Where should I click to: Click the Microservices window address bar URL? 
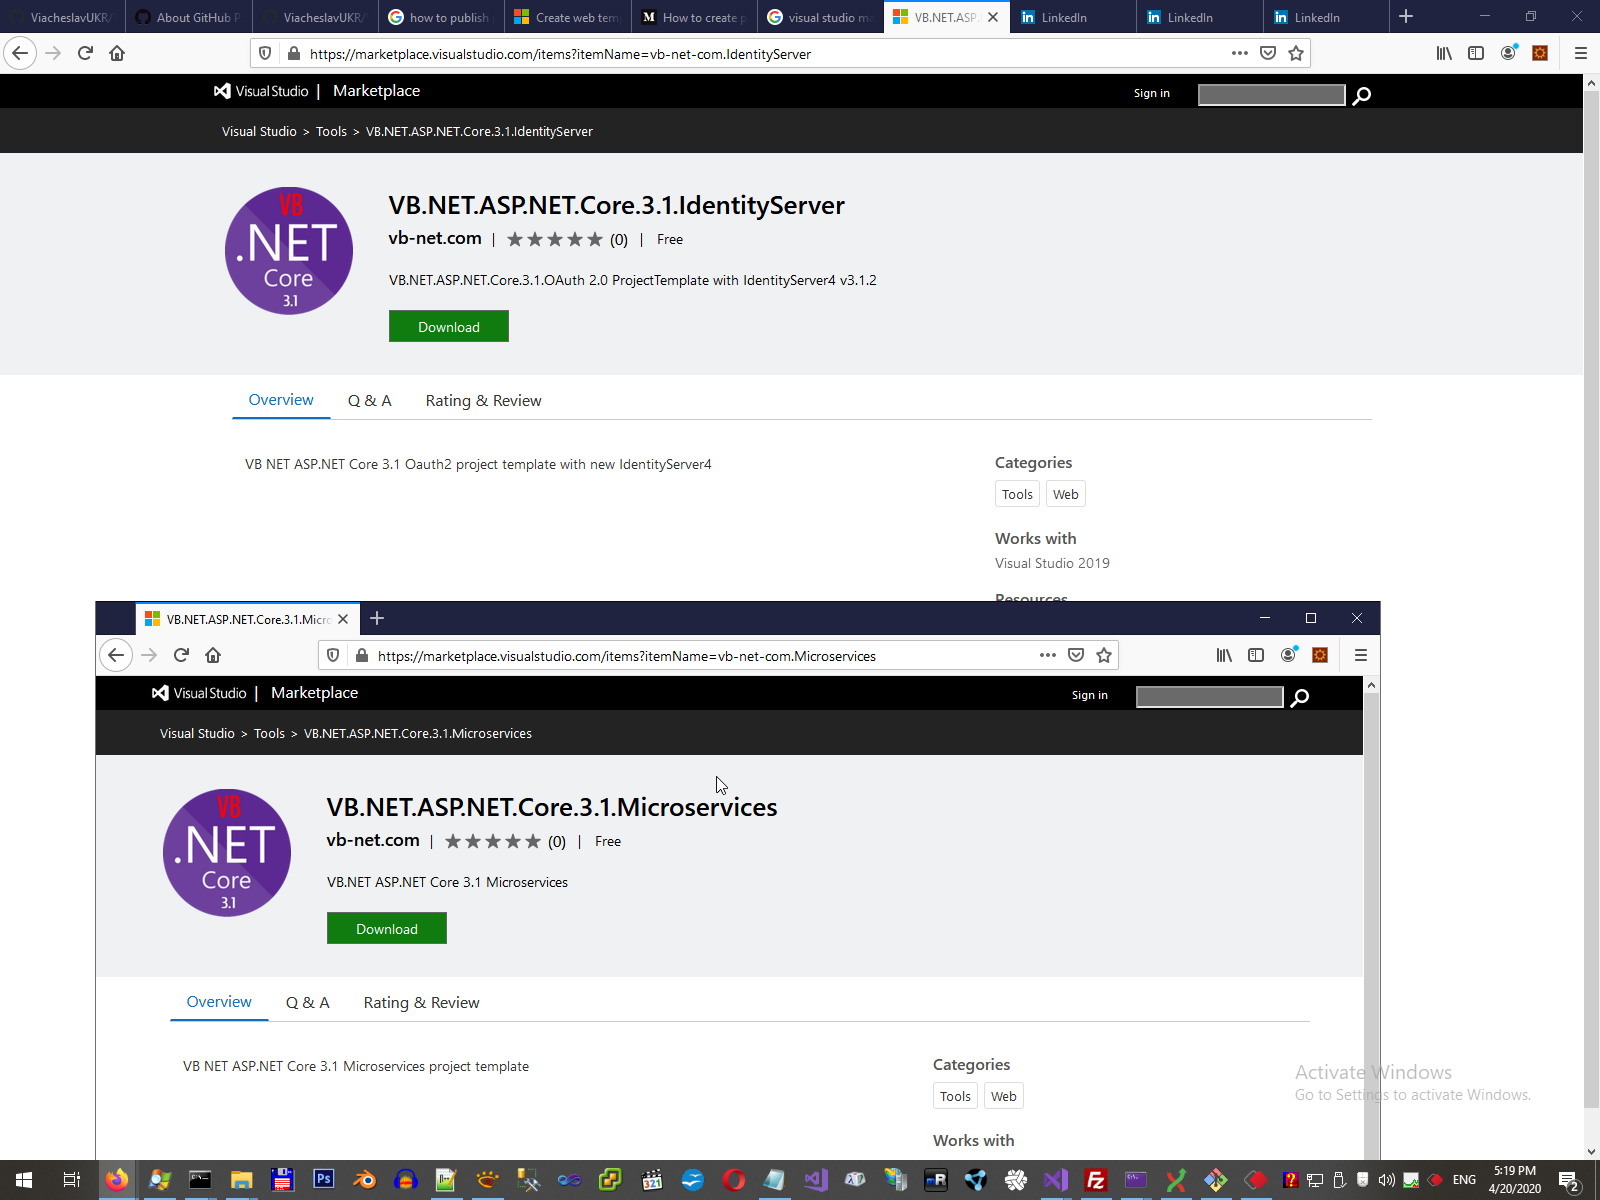coord(627,656)
